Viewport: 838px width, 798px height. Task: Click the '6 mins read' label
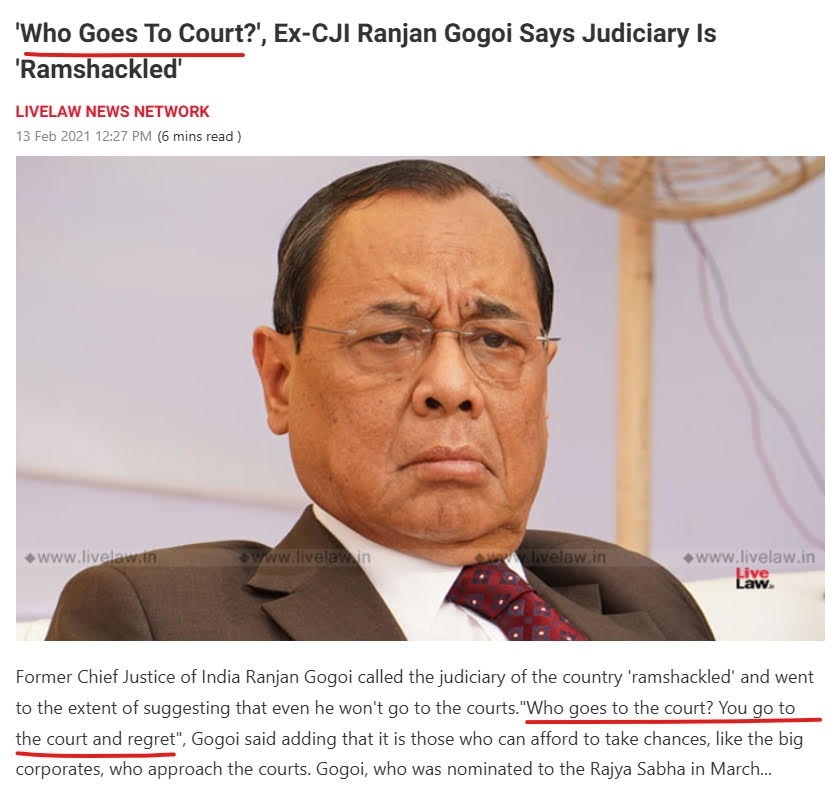pyautogui.click(x=199, y=136)
